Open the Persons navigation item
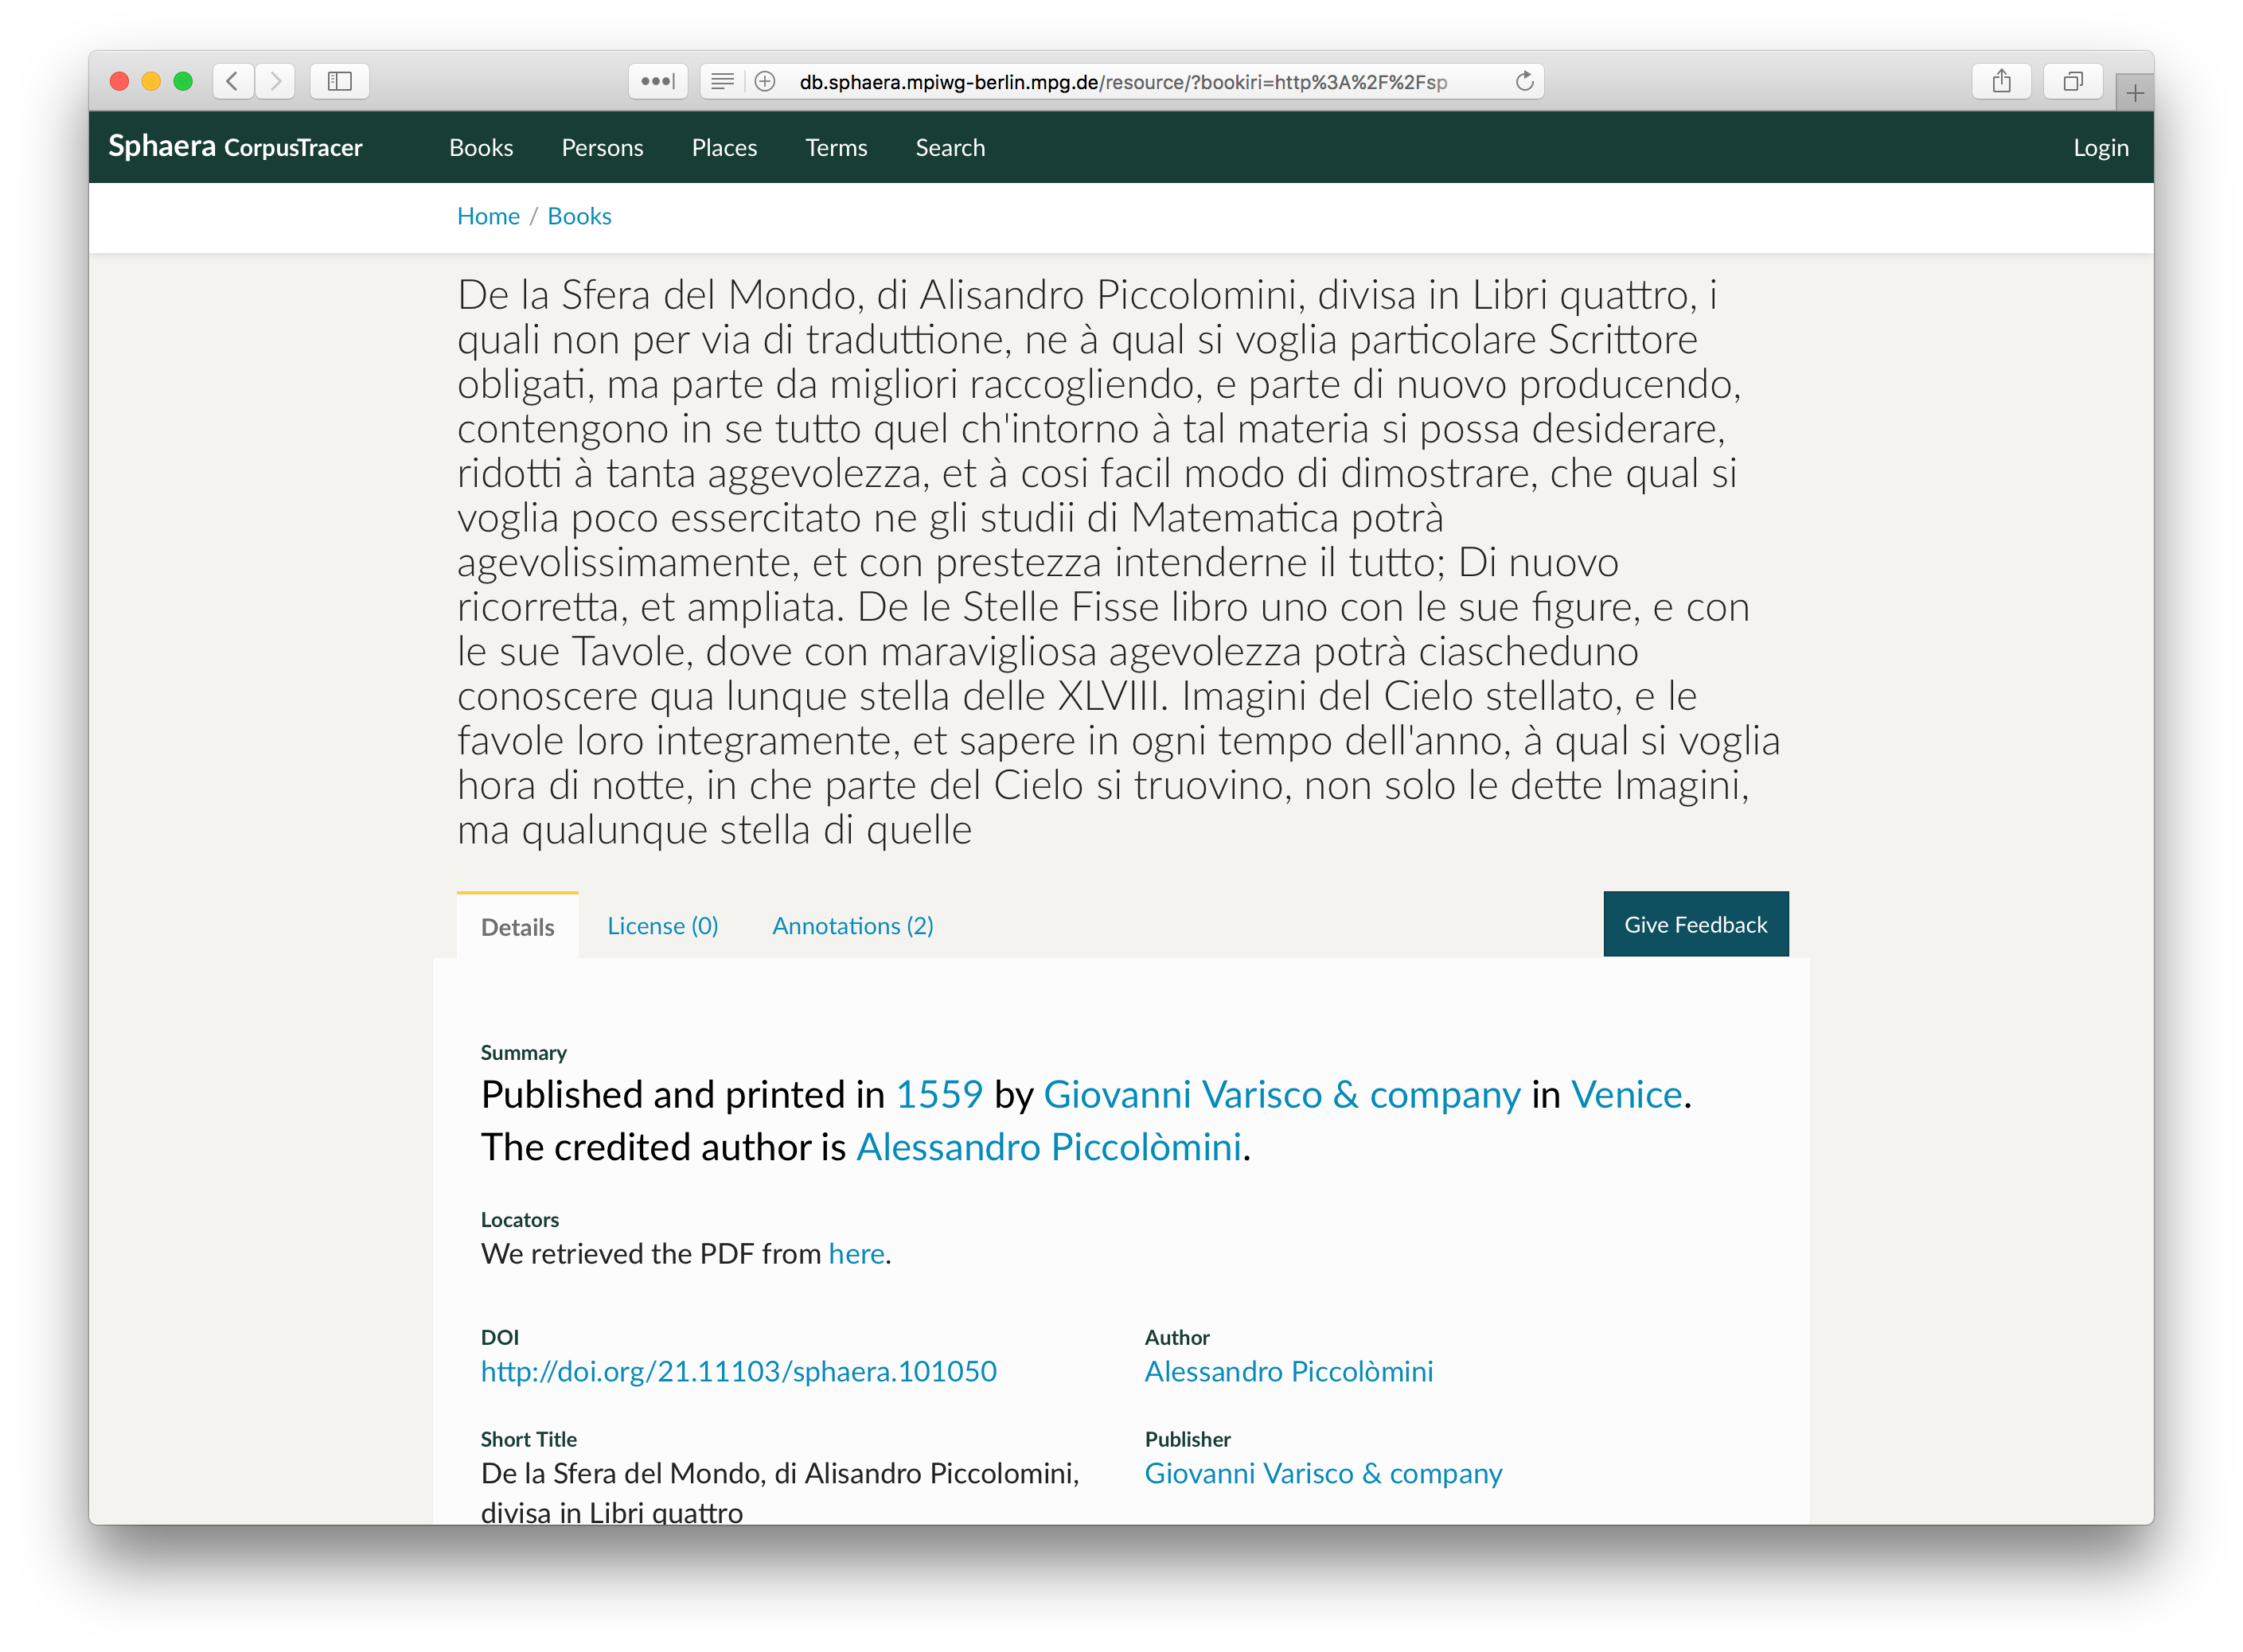The width and height of the screenshot is (2243, 1652). pyautogui.click(x=602, y=147)
